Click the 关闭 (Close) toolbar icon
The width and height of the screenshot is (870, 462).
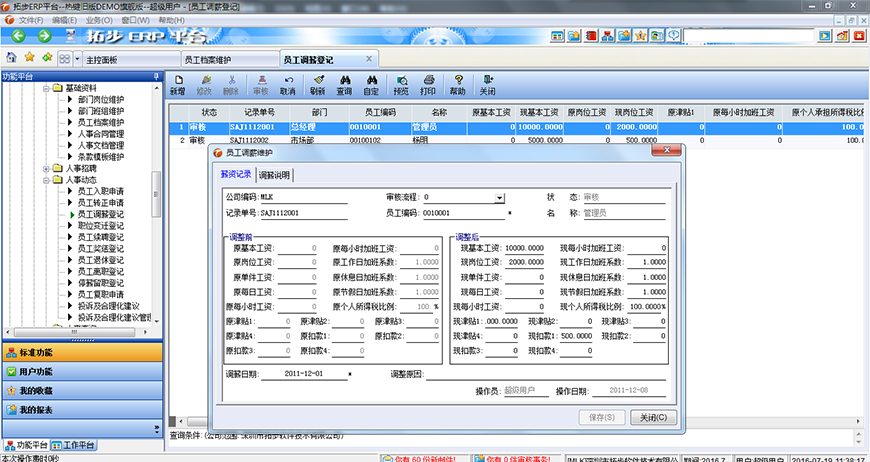pos(487,85)
